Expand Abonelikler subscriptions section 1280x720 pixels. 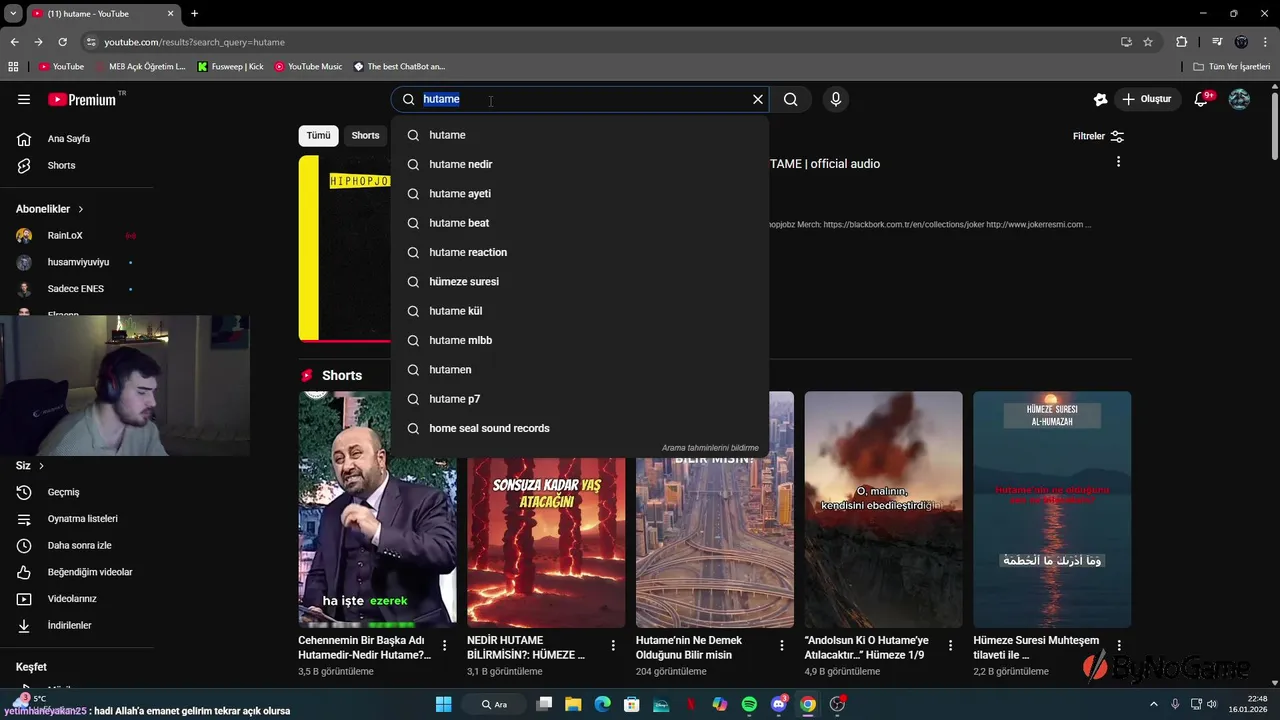tap(50, 209)
